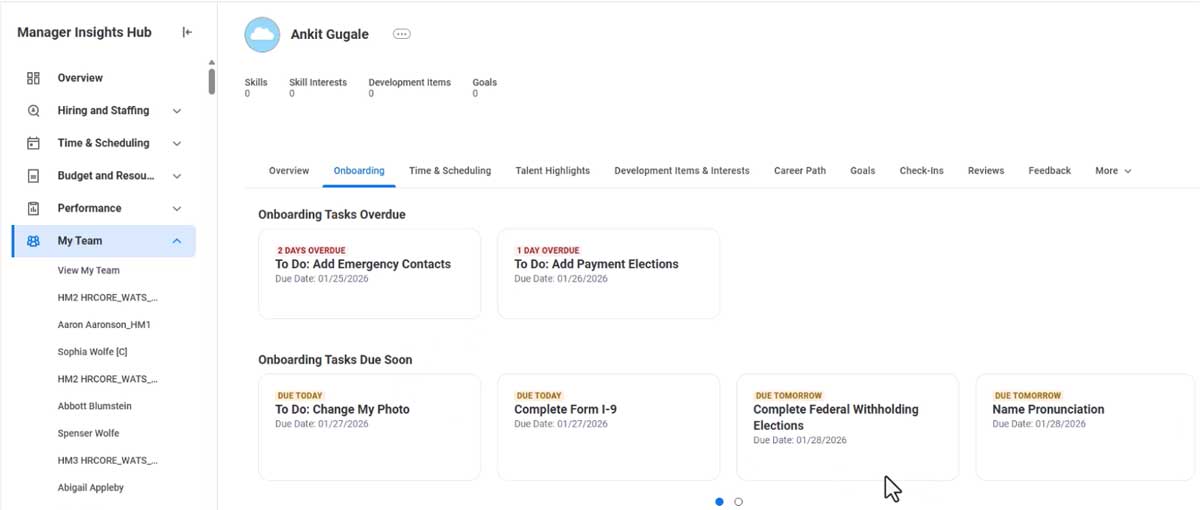The width and height of the screenshot is (1200, 510).
Task: Expand the Hiring and Staffing section
Action: (x=177, y=111)
